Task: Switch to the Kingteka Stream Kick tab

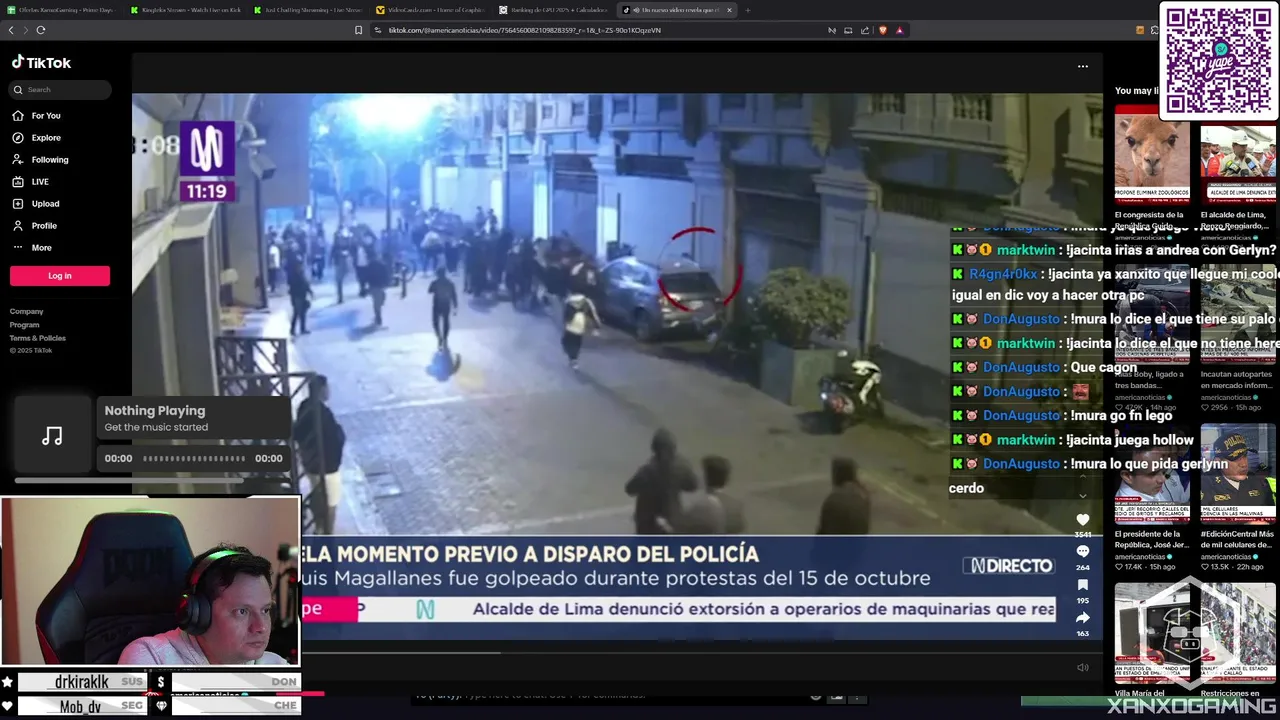Action: pos(184,10)
